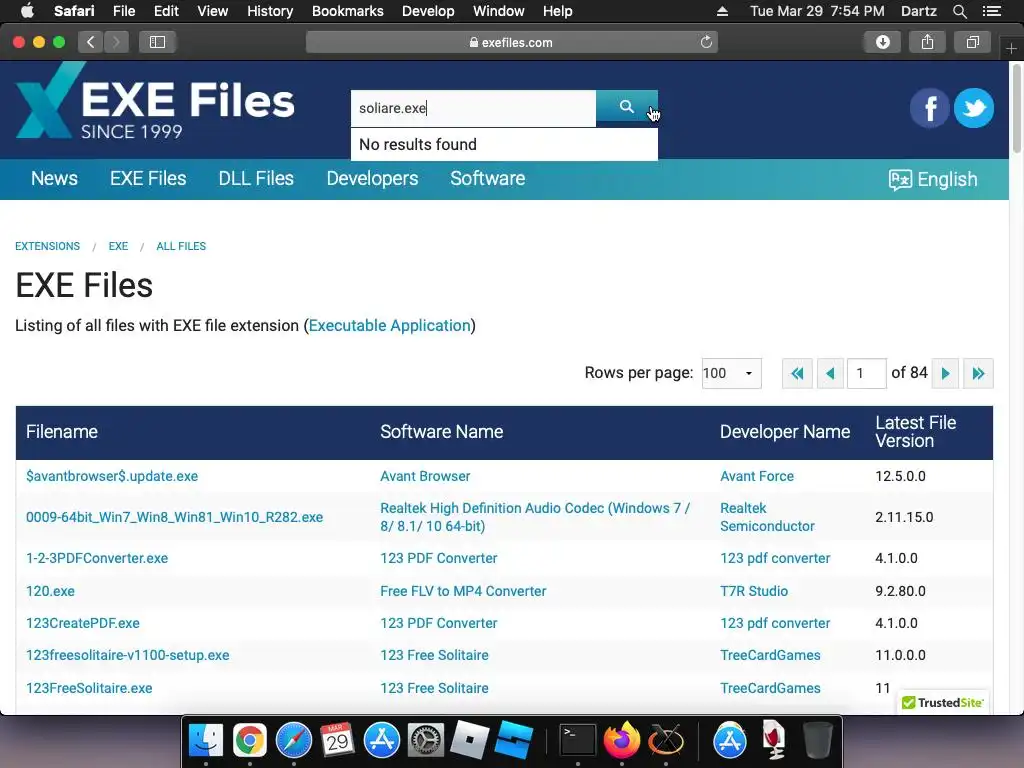1024x768 pixels.
Task: Open the Rows per page dropdown
Action: pyautogui.click(x=731, y=374)
